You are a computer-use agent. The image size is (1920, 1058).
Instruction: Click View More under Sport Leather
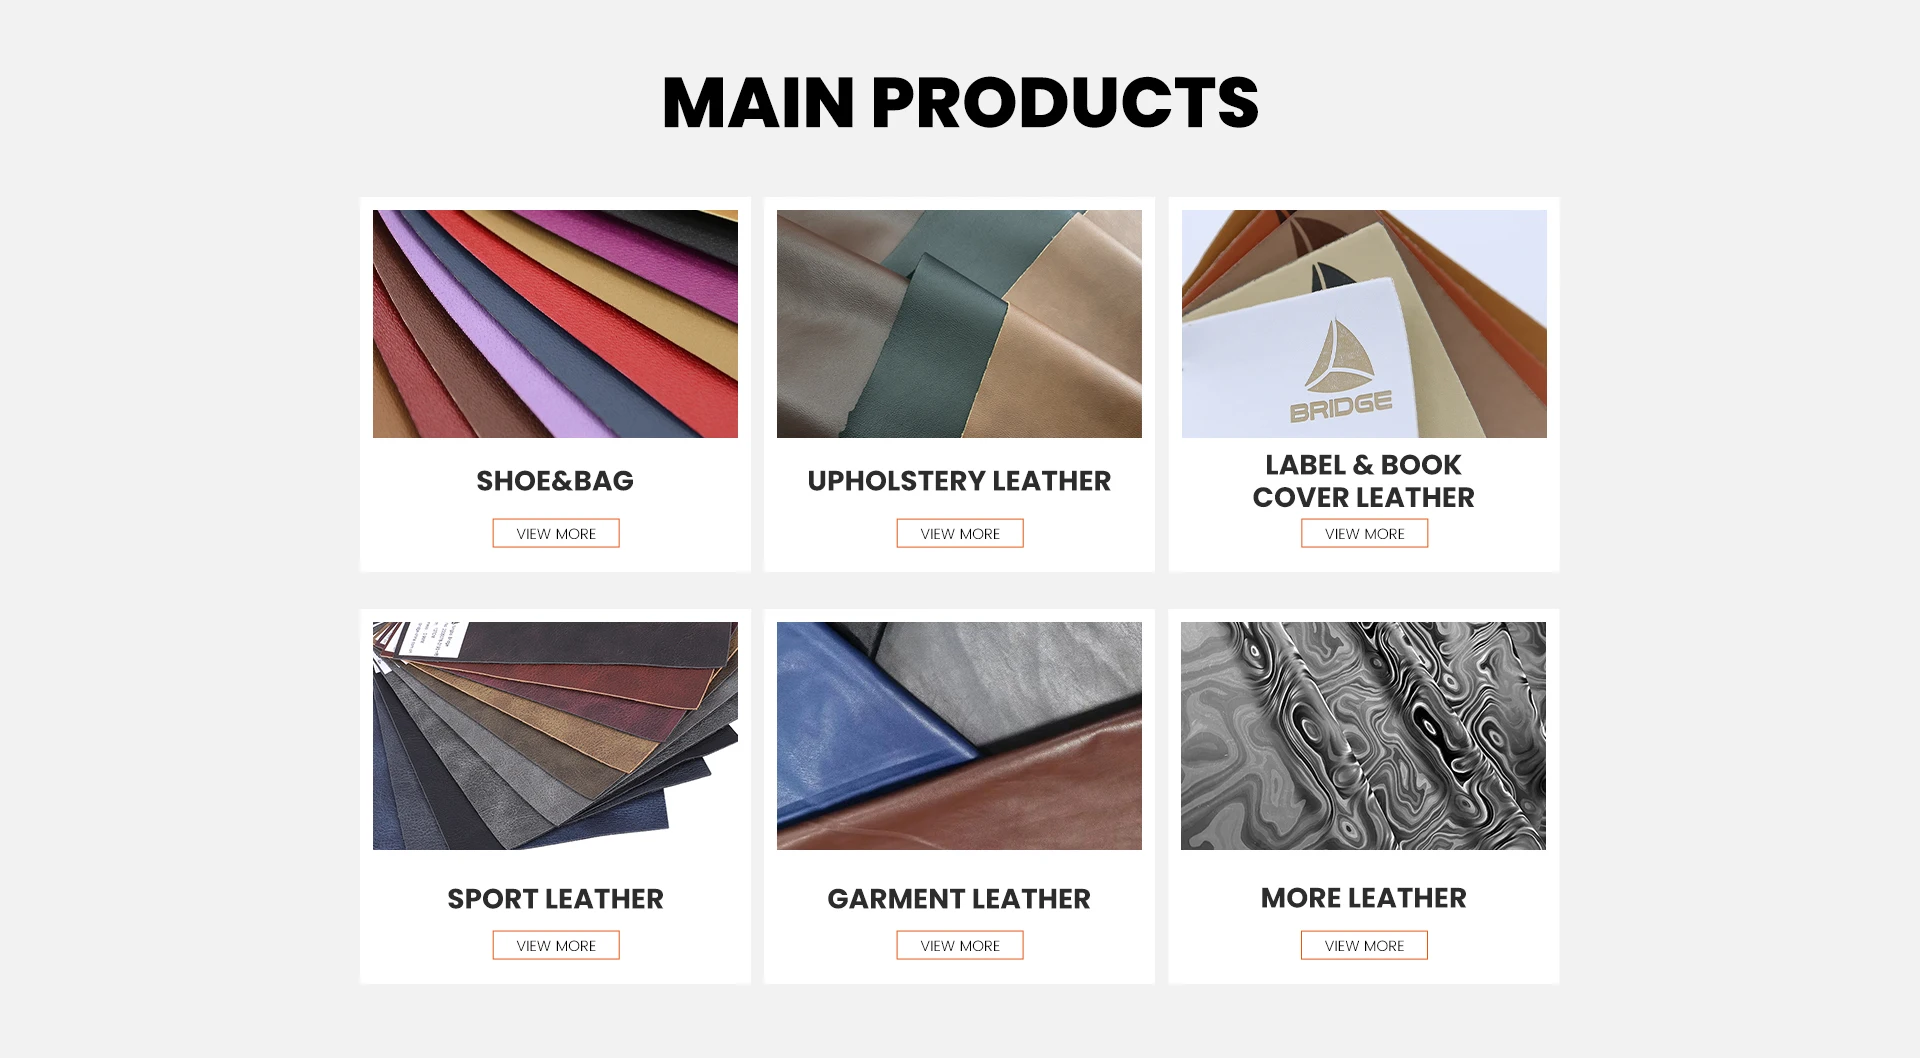point(555,945)
